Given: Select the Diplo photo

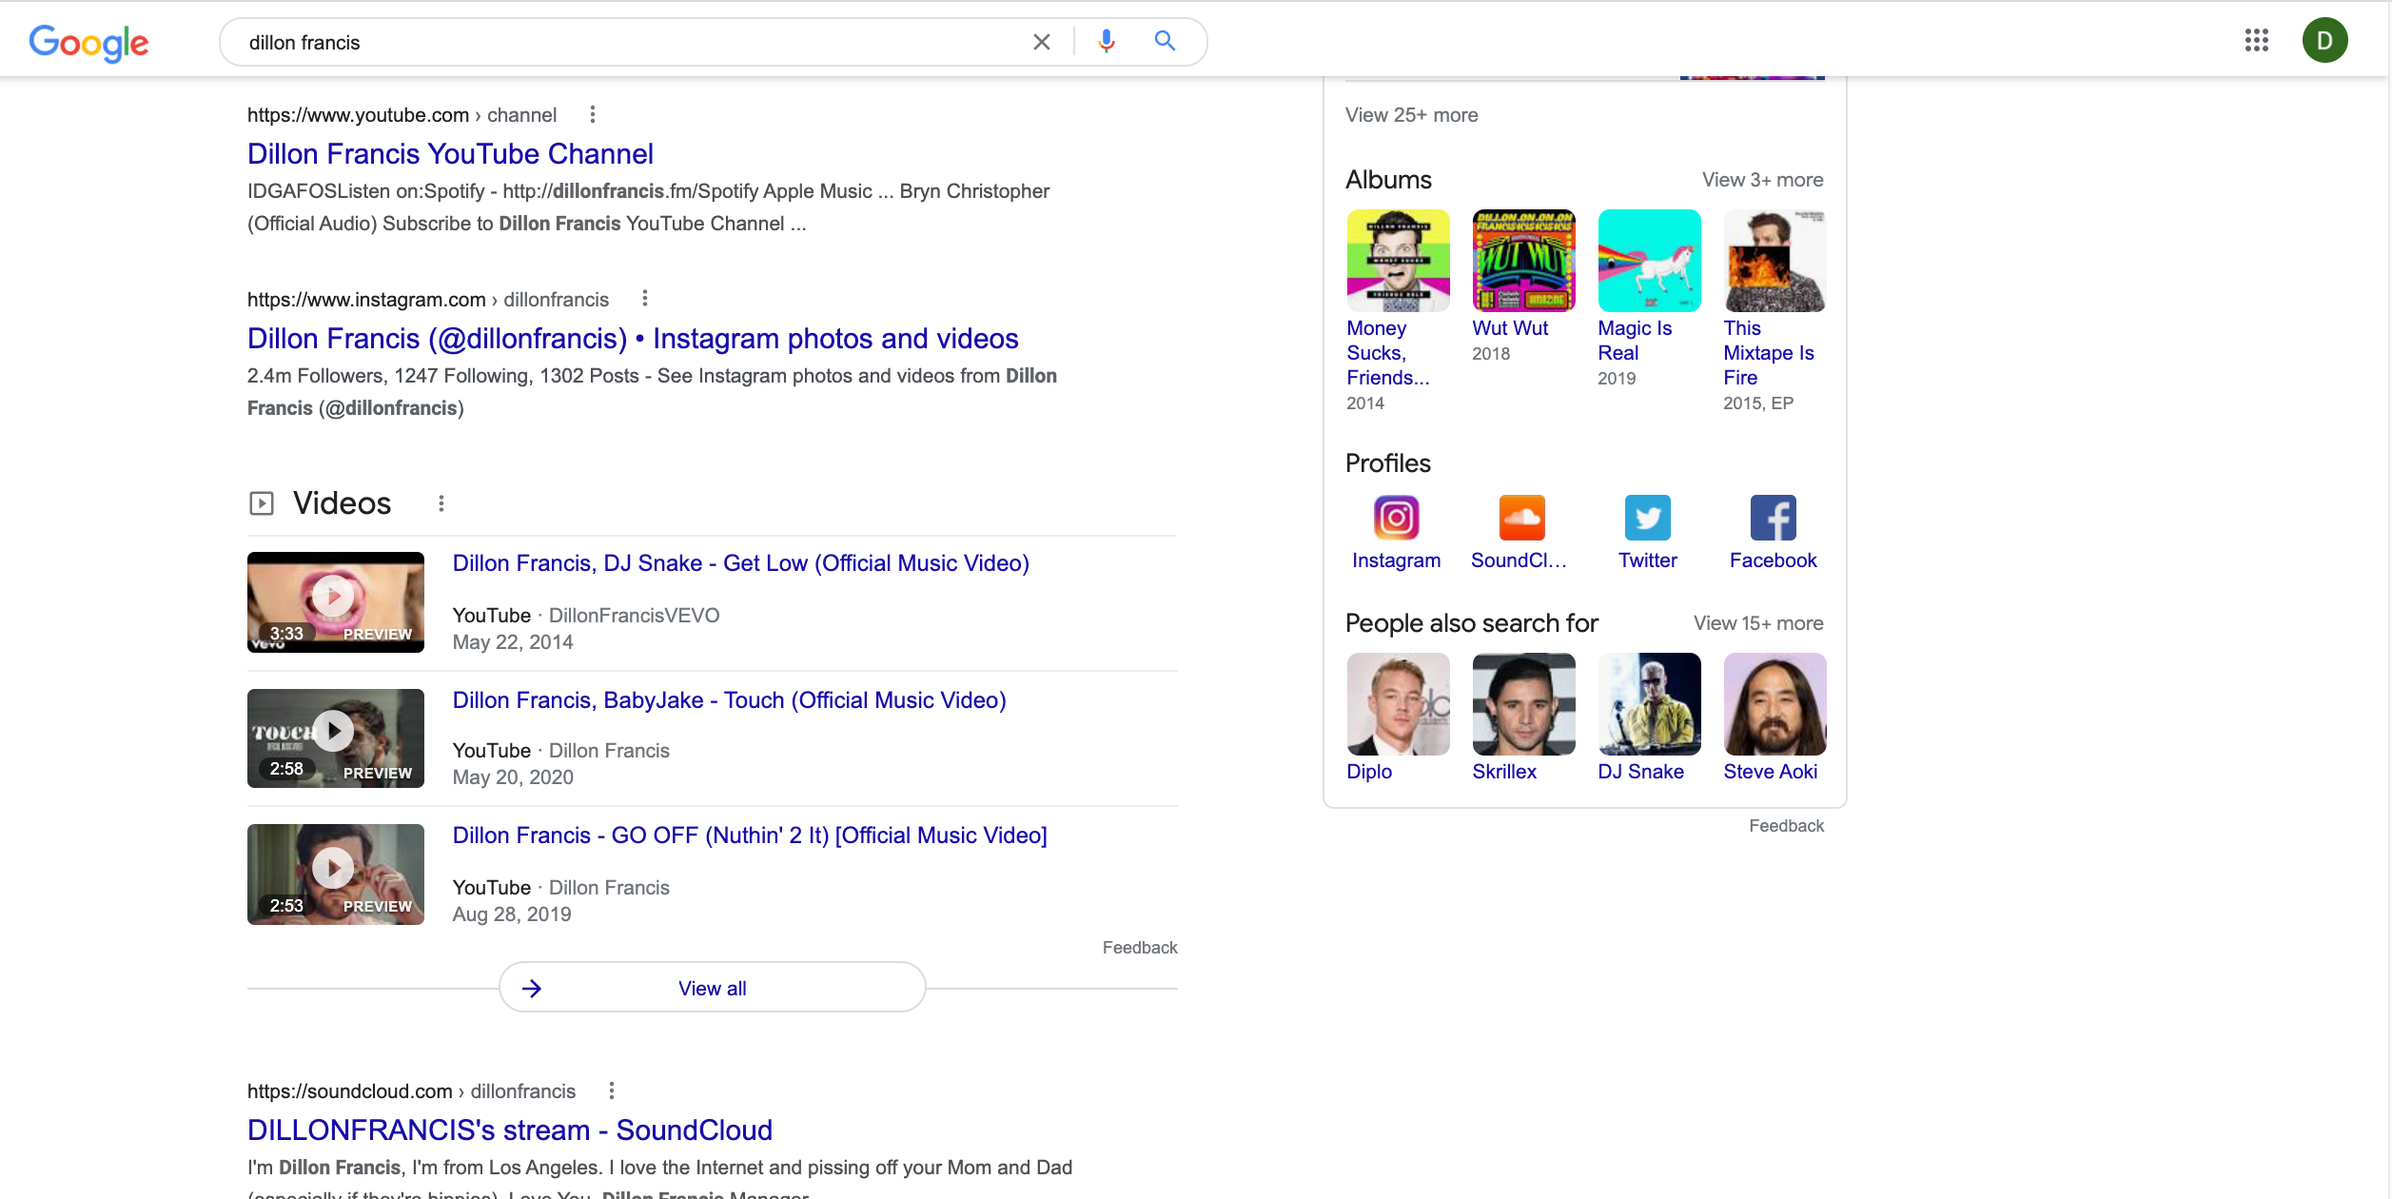Looking at the screenshot, I should pyautogui.click(x=1397, y=704).
